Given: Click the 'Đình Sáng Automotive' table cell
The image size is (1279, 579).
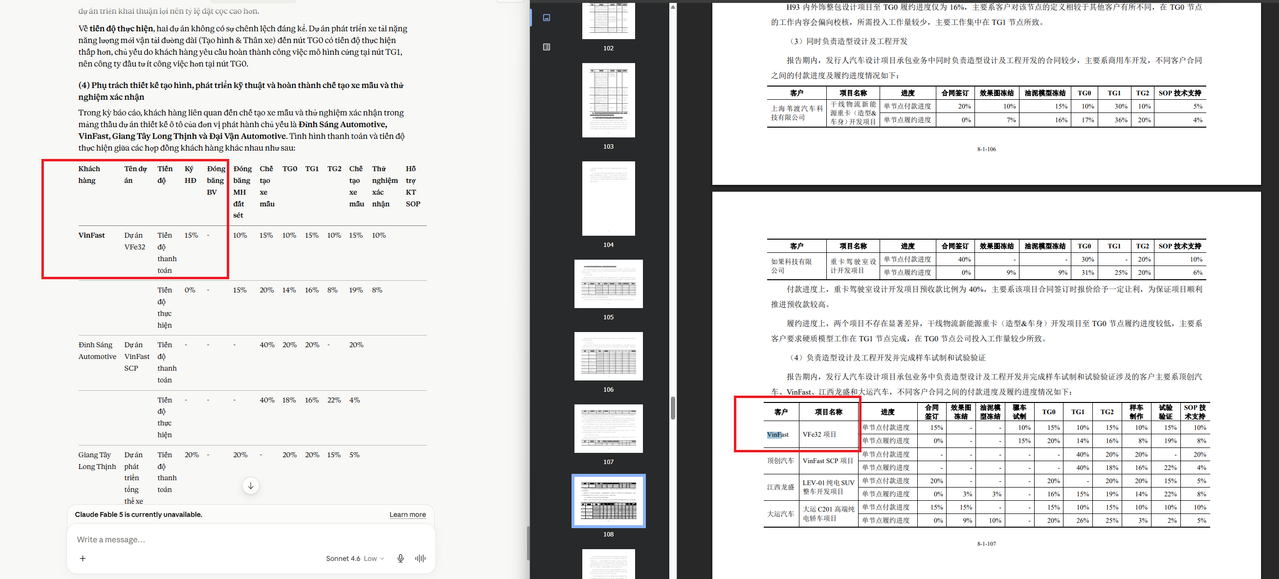Looking at the screenshot, I should [97, 350].
